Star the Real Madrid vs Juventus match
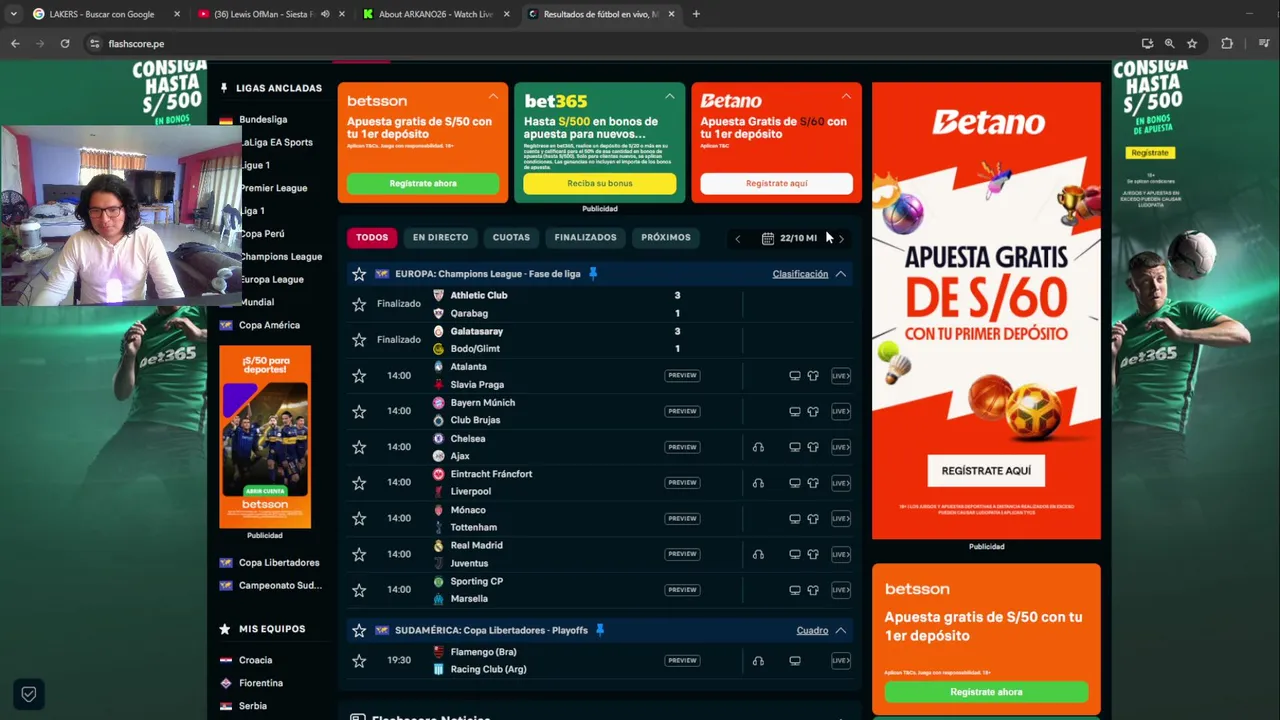The height and width of the screenshot is (720, 1280). click(359, 554)
